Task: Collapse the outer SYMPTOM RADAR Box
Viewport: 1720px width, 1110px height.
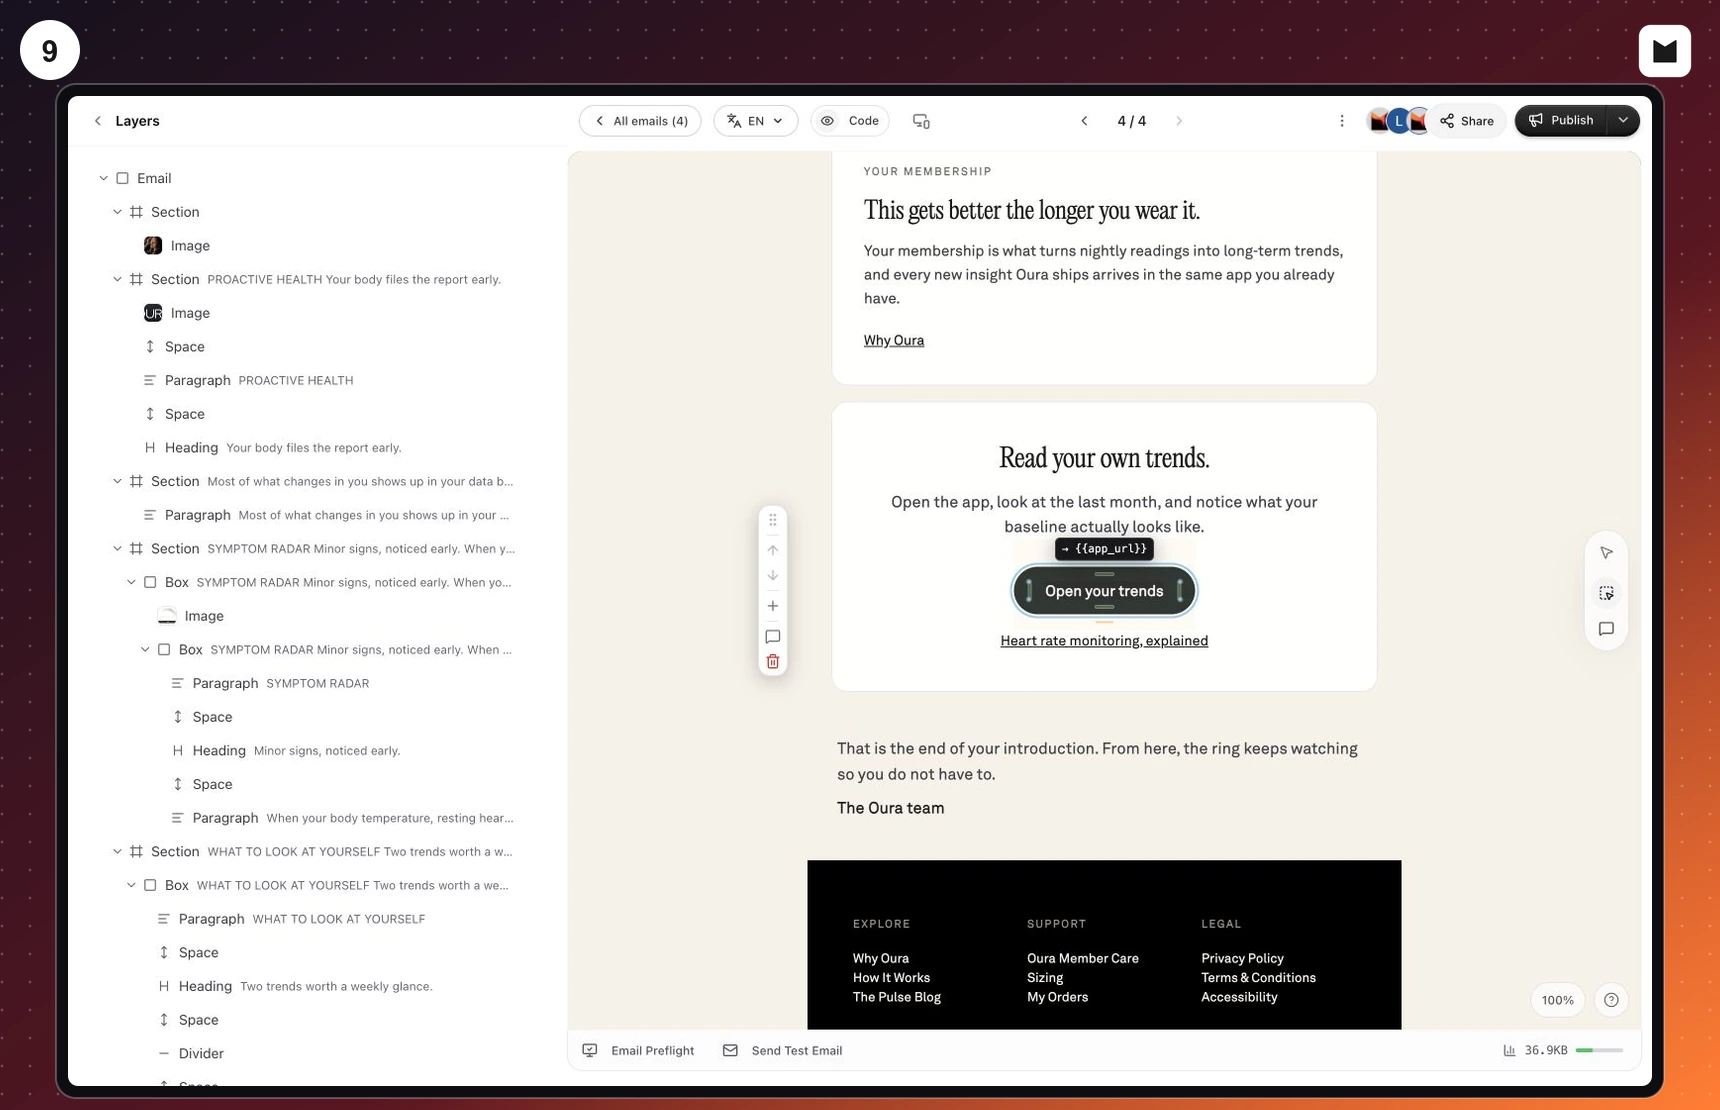Action: pos(131,582)
